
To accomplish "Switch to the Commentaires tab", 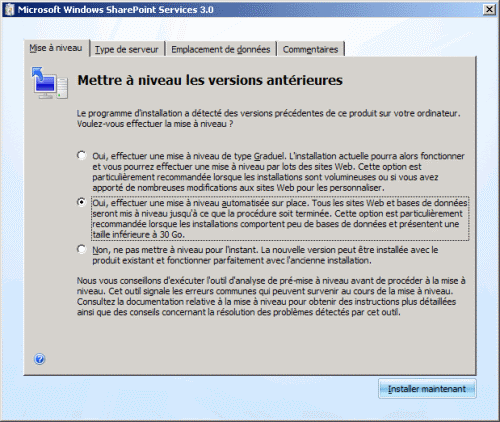I will point(310,50).
